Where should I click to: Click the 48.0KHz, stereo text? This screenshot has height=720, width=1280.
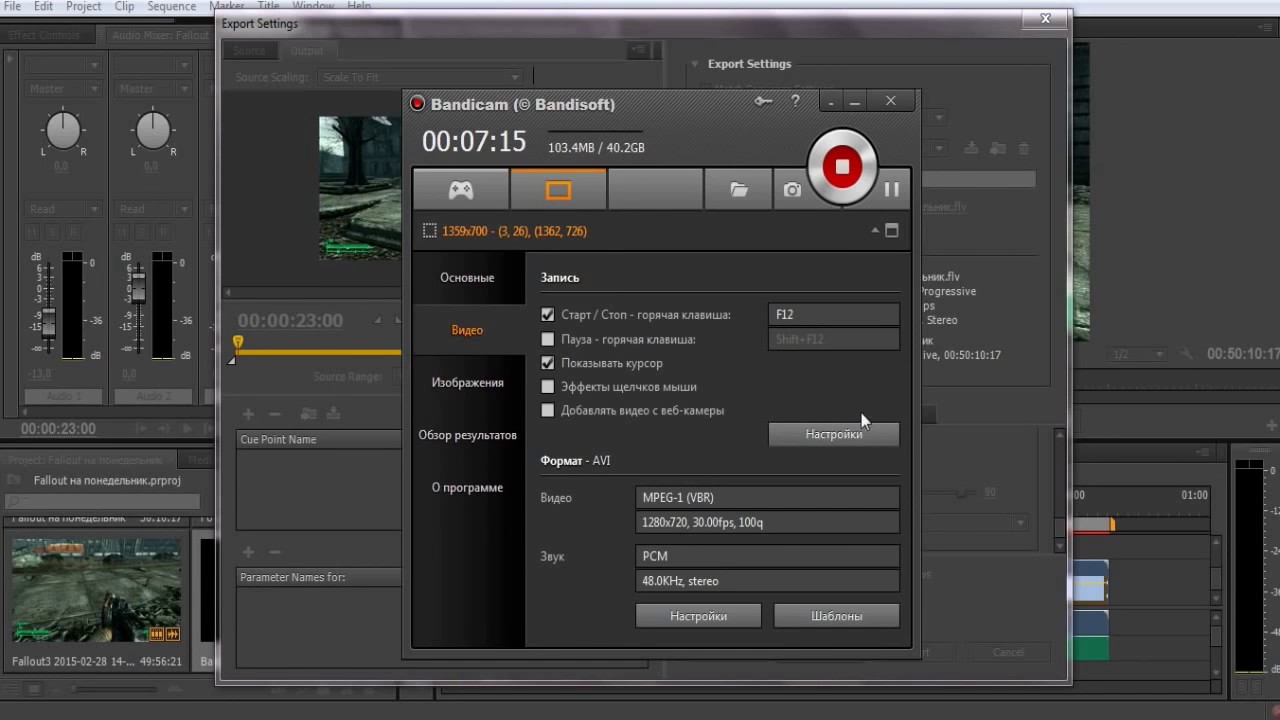tap(680, 581)
